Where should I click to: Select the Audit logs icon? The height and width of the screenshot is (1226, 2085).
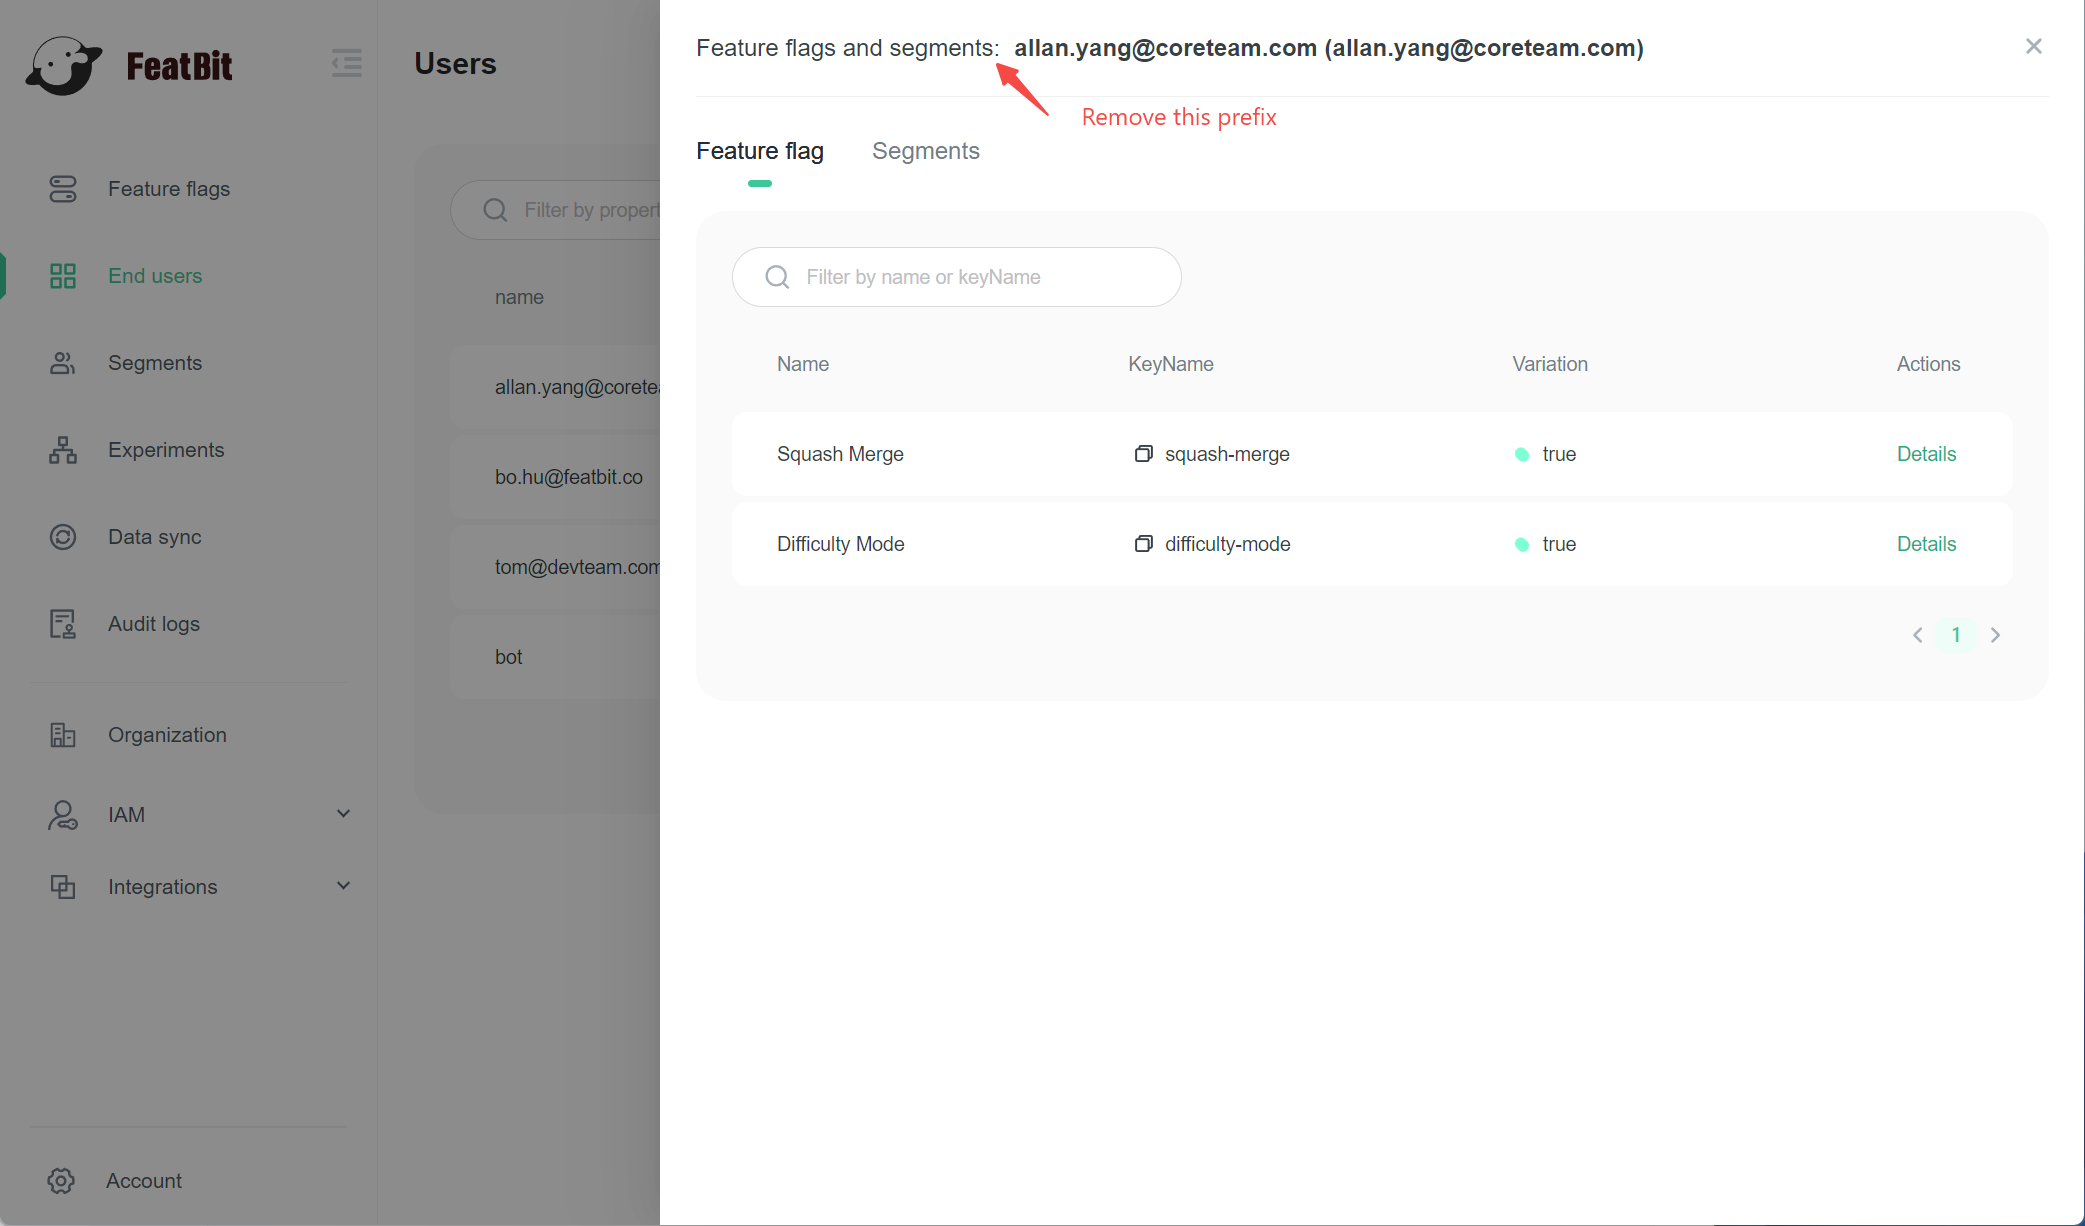63,623
